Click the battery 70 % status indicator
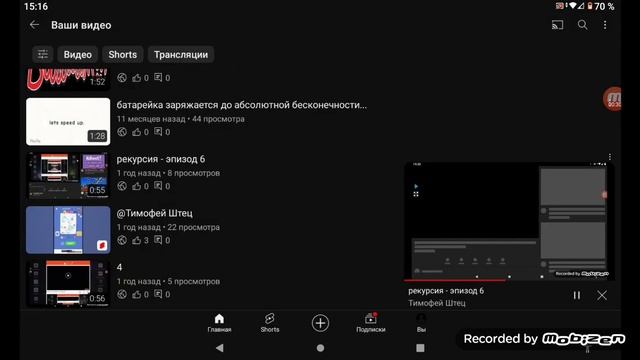 pos(601,6)
